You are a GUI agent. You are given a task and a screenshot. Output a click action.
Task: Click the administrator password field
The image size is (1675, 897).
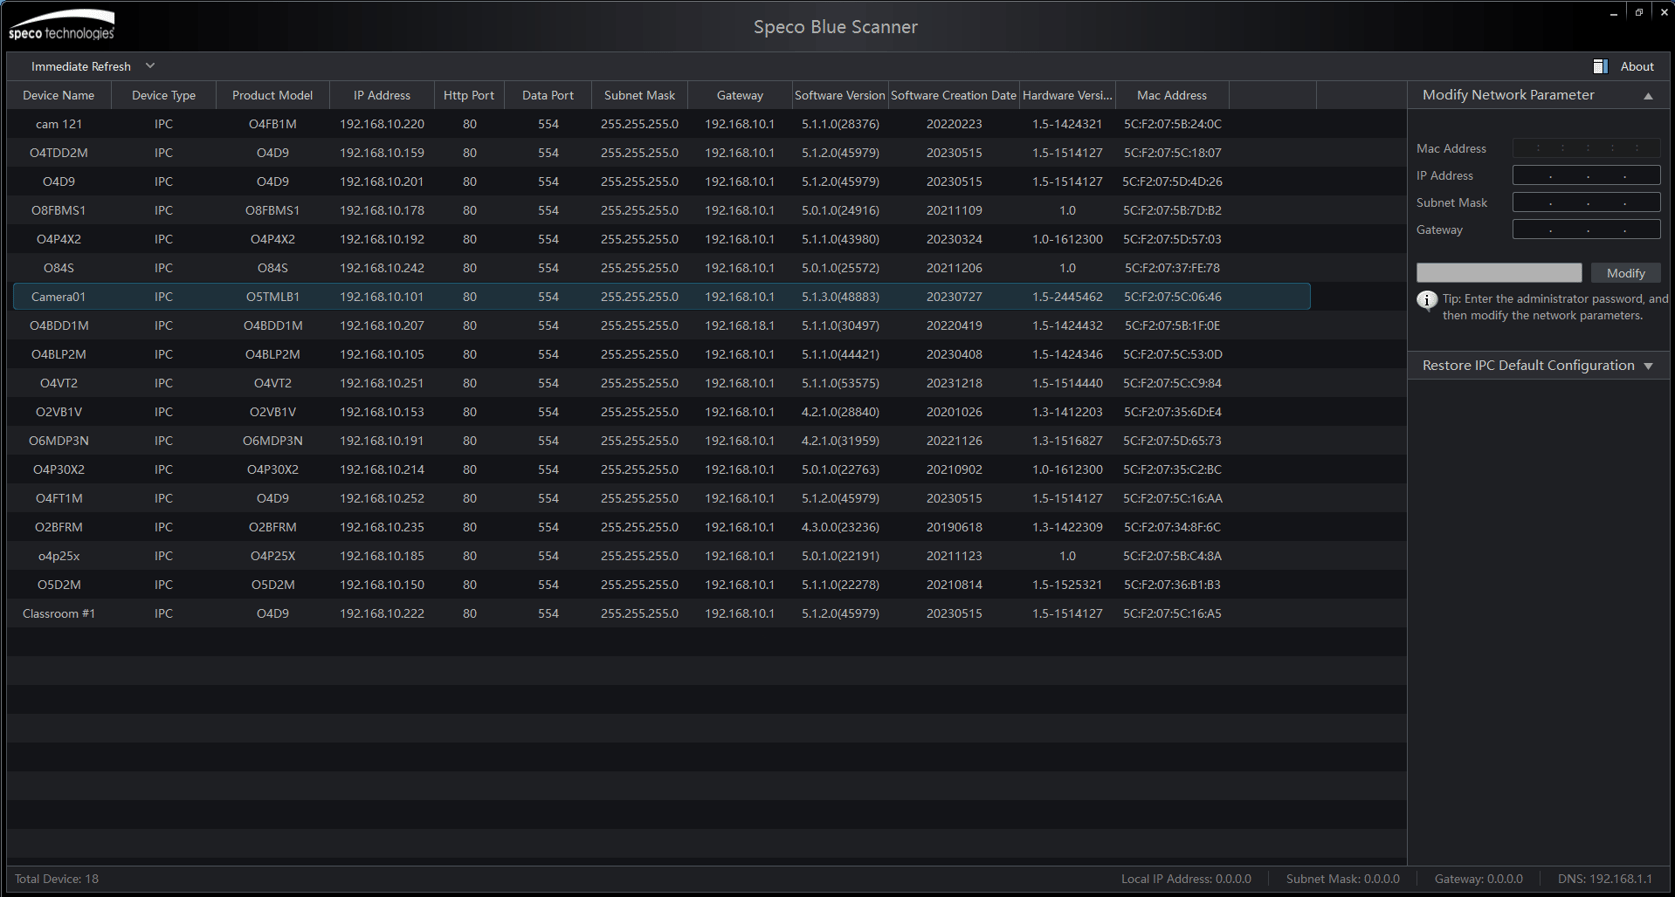pyautogui.click(x=1498, y=273)
